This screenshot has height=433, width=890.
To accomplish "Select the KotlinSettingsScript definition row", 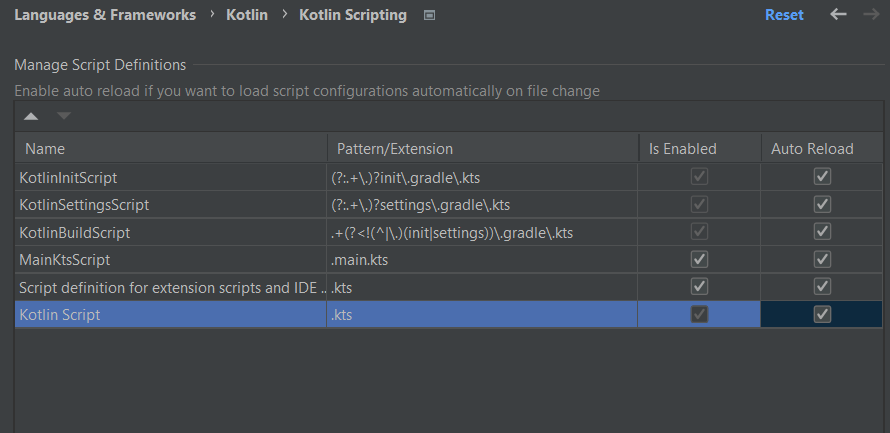I will (x=84, y=205).
